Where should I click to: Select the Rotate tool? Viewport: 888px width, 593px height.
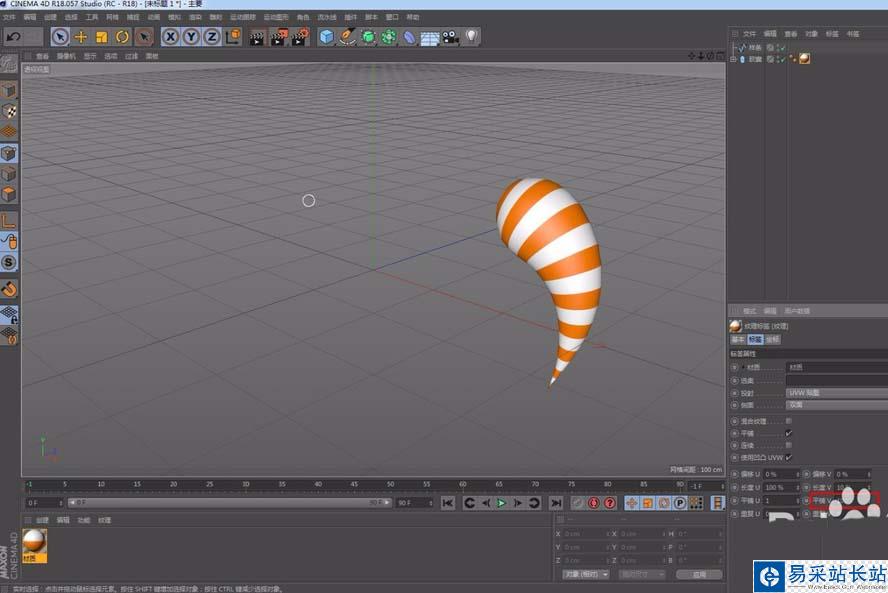point(122,37)
